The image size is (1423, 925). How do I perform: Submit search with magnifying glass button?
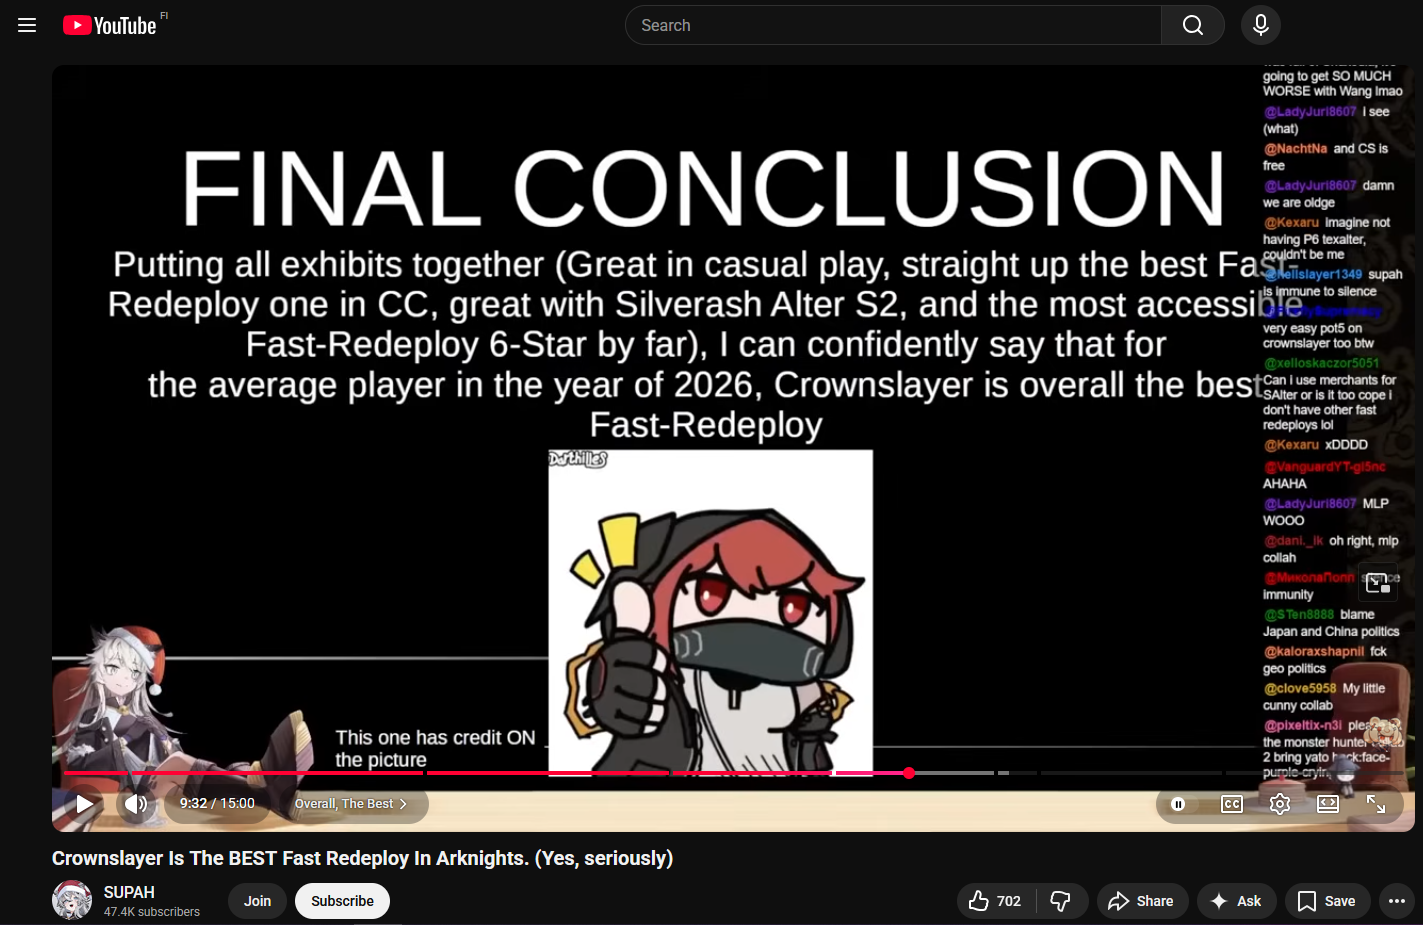click(x=1193, y=25)
